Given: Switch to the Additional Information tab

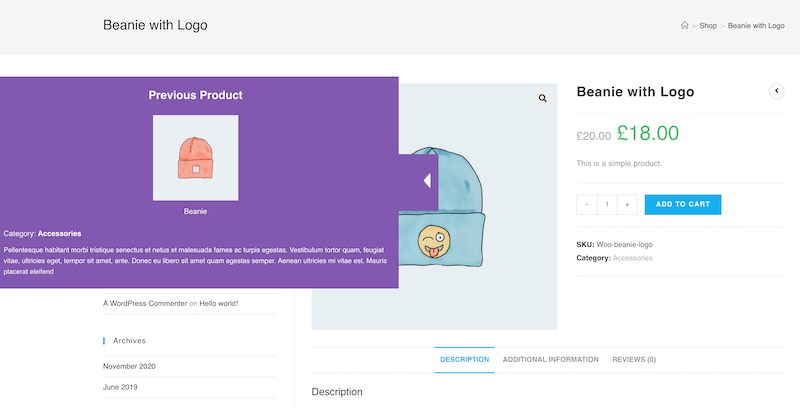Looking at the screenshot, I should coord(551,360).
